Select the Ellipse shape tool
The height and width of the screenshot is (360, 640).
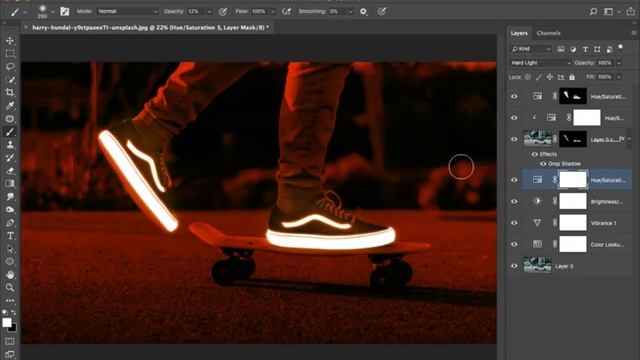(x=10, y=262)
